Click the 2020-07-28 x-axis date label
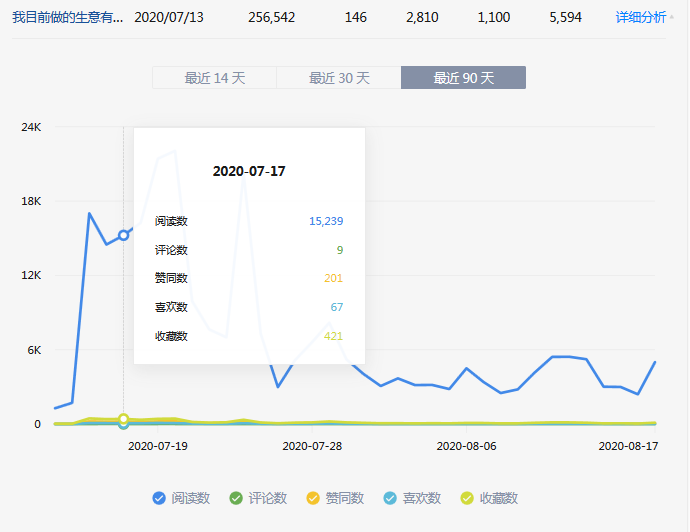Screen dimensions: 690x532 pos(314,446)
